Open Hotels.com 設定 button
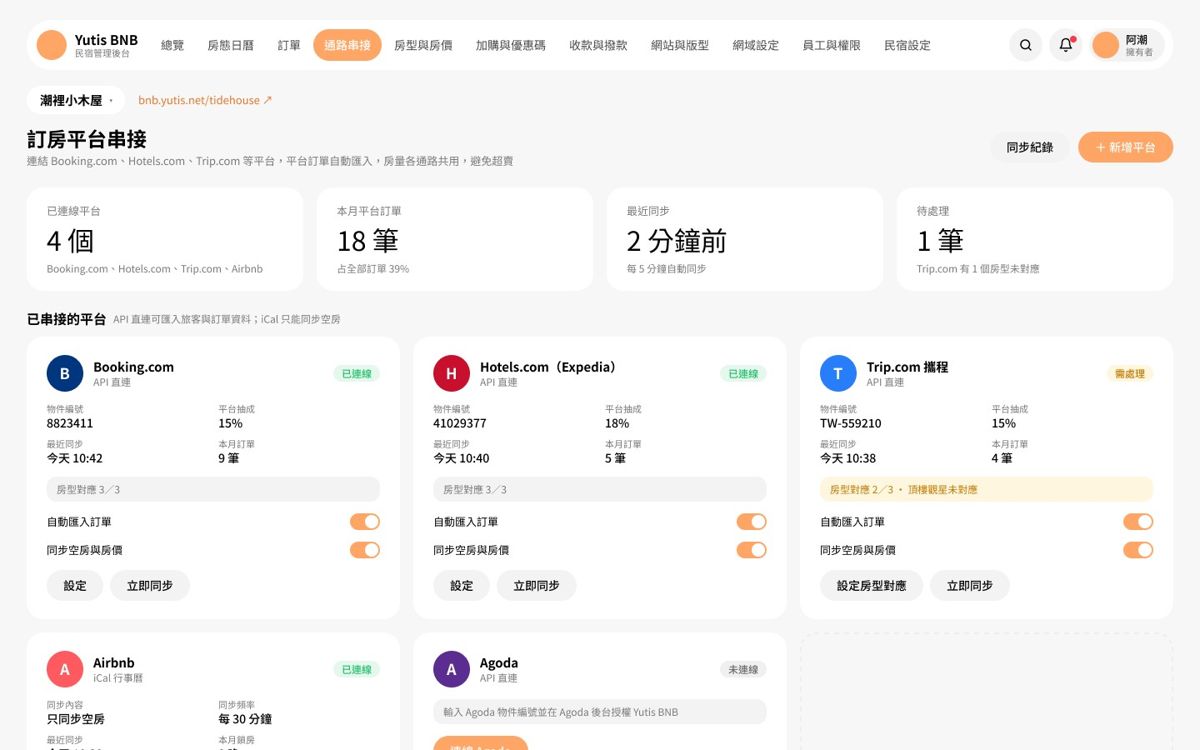 coord(461,586)
